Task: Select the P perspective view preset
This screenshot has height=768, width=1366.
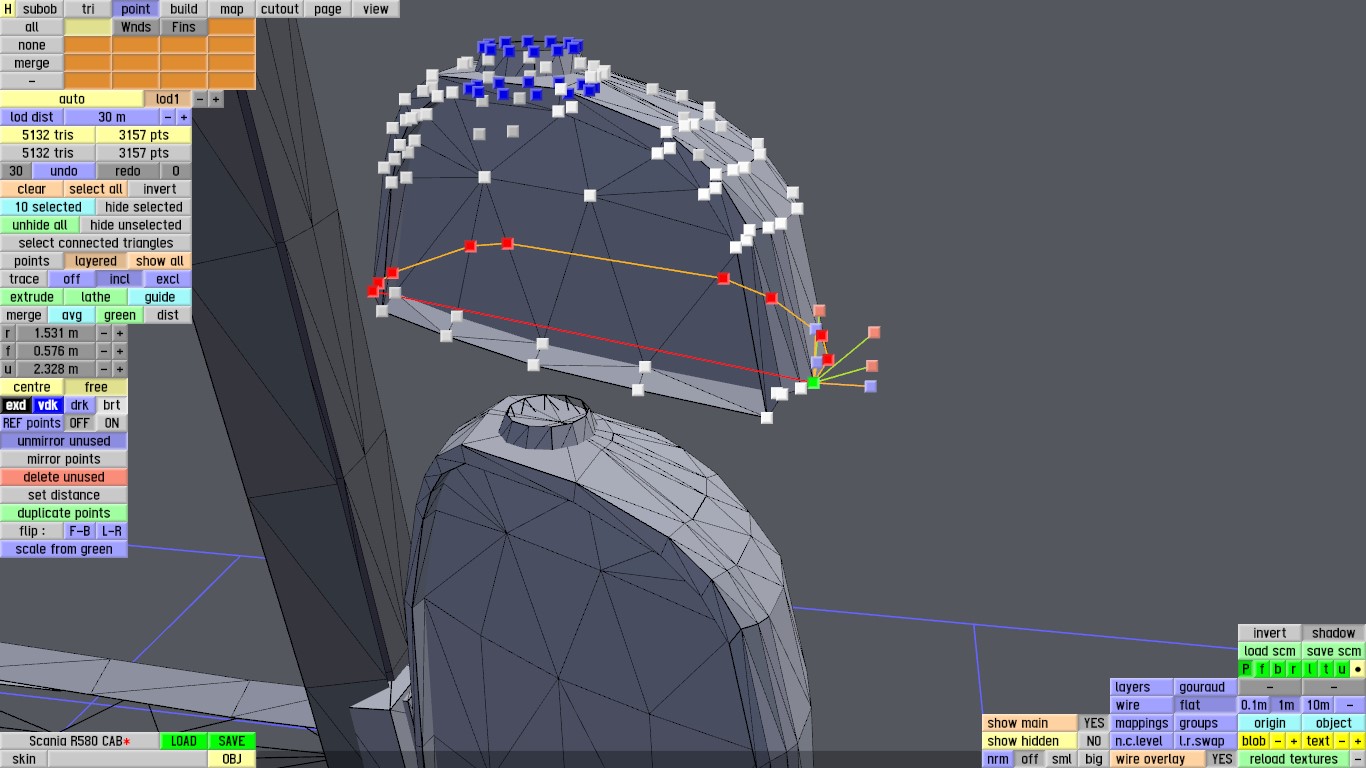Action: tap(1246, 669)
